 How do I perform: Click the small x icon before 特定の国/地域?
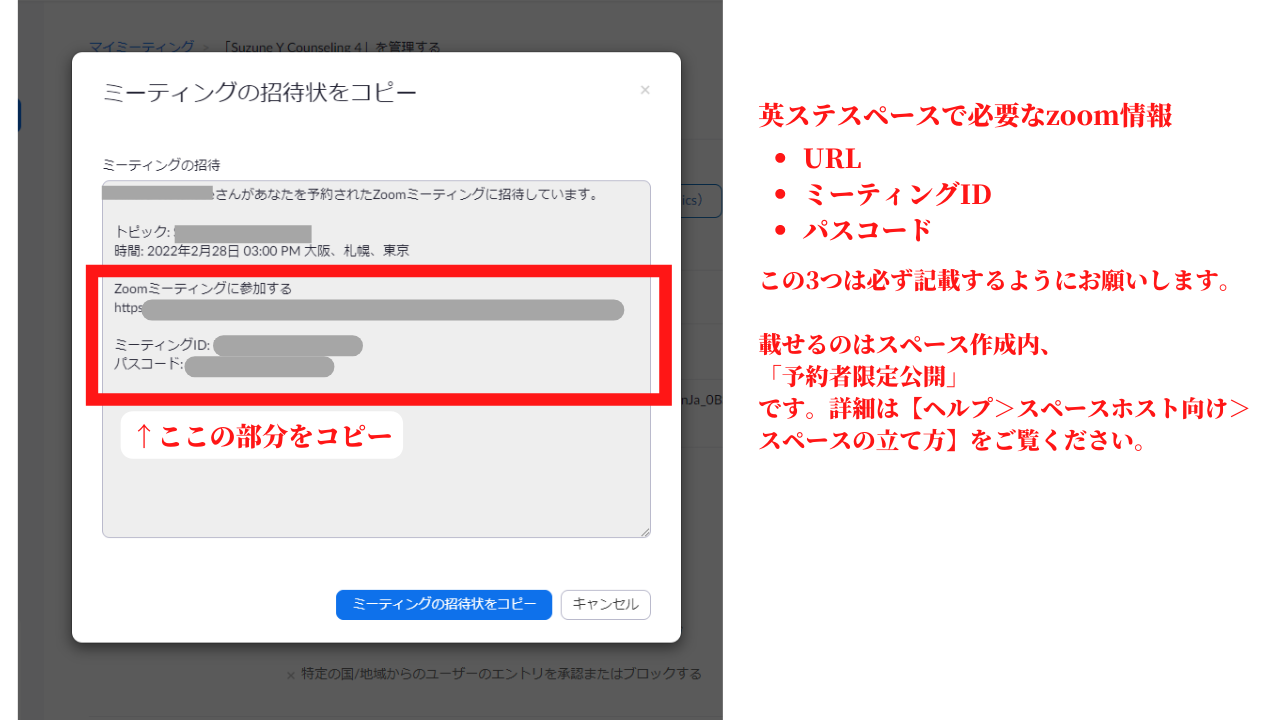click(x=291, y=675)
